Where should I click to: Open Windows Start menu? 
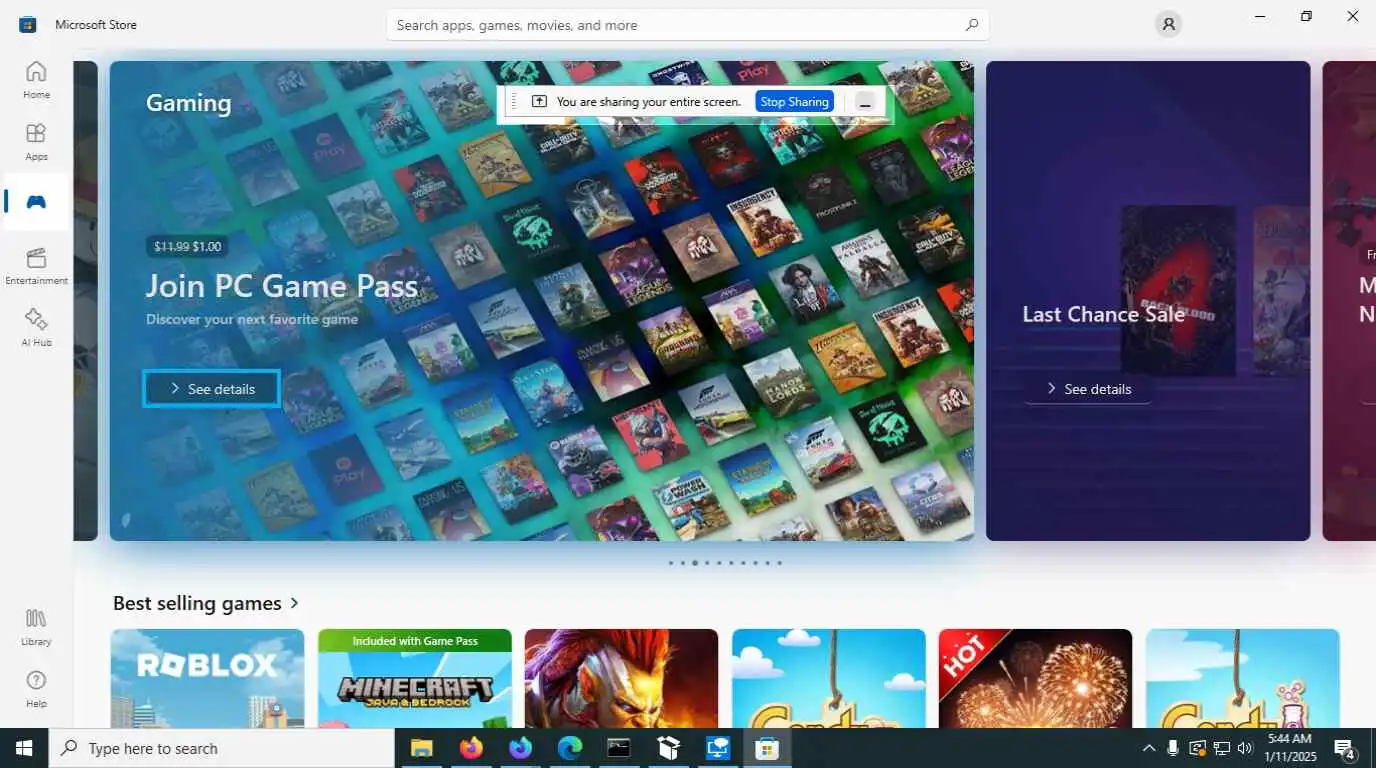click(24, 748)
